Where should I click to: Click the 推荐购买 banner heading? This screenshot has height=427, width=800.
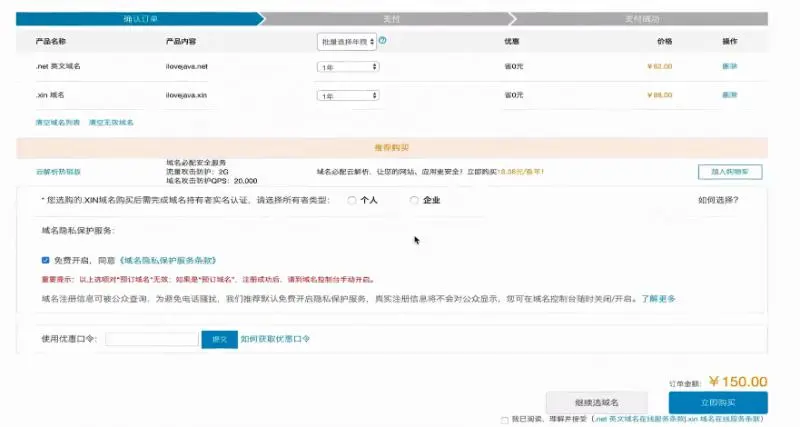[x=391, y=147]
